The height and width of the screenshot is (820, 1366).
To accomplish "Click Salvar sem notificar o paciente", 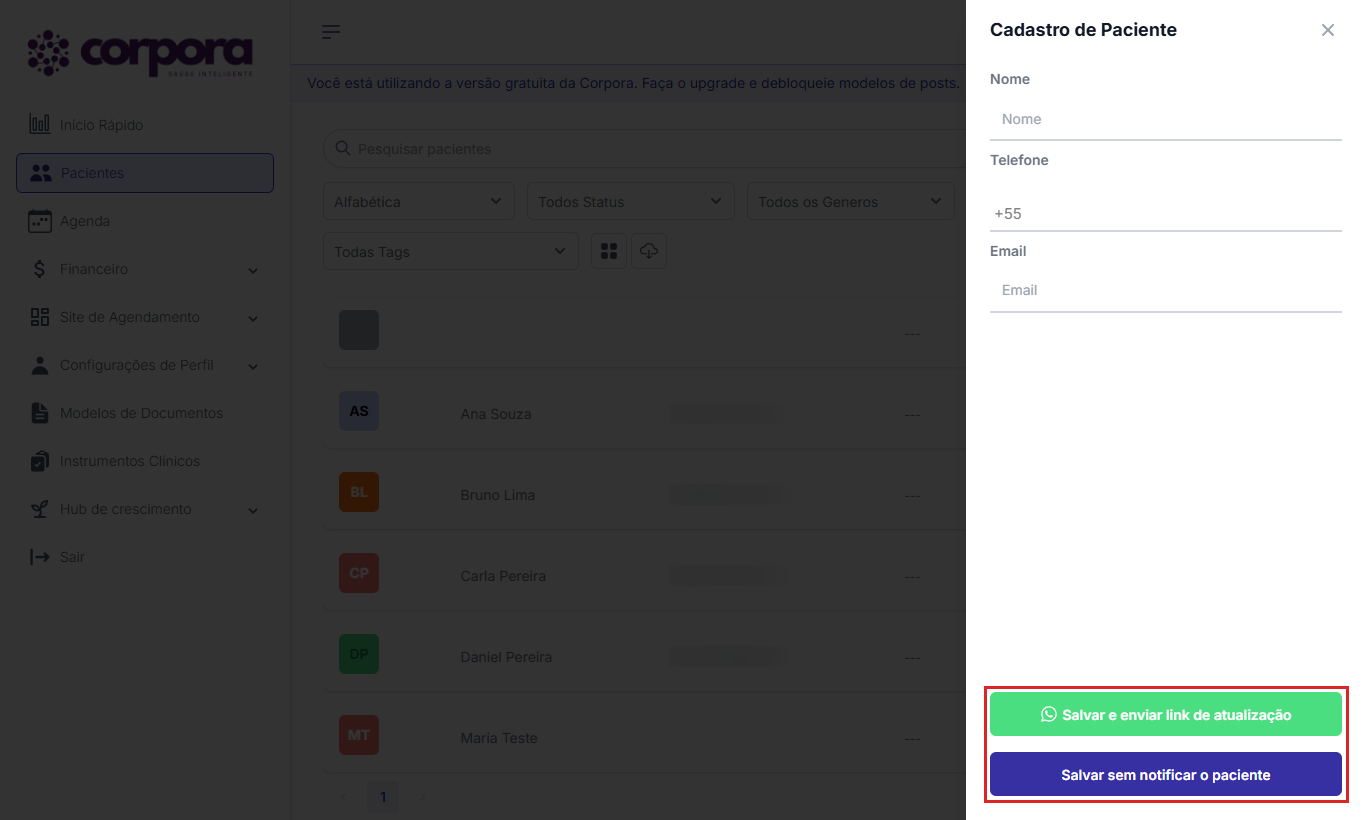I will (x=1166, y=774).
